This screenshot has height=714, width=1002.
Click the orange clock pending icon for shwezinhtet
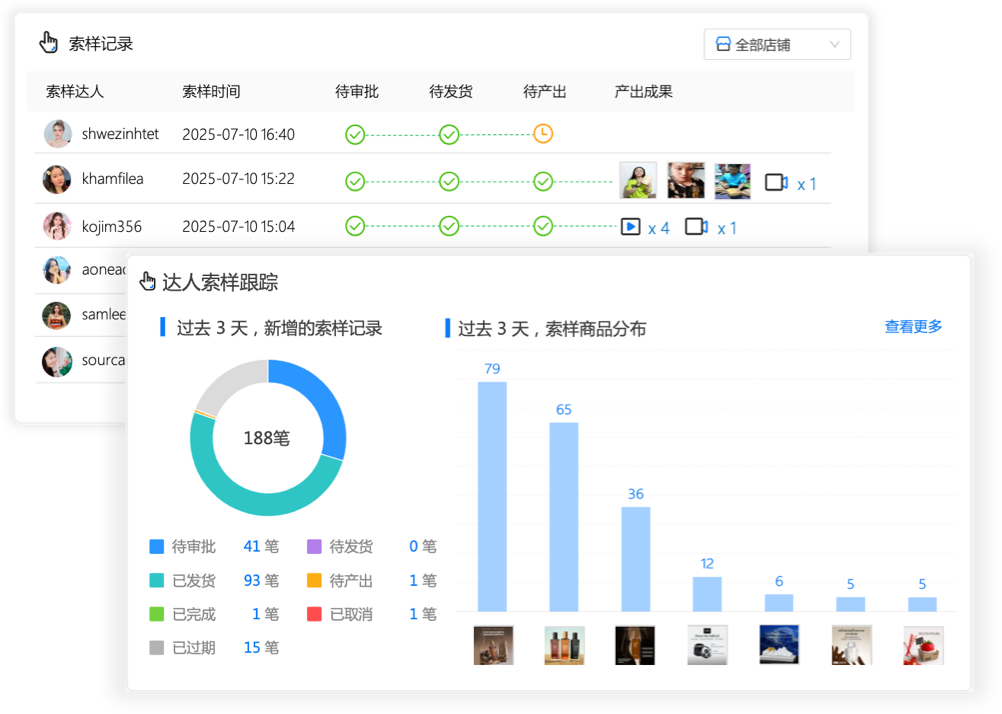coord(543,134)
